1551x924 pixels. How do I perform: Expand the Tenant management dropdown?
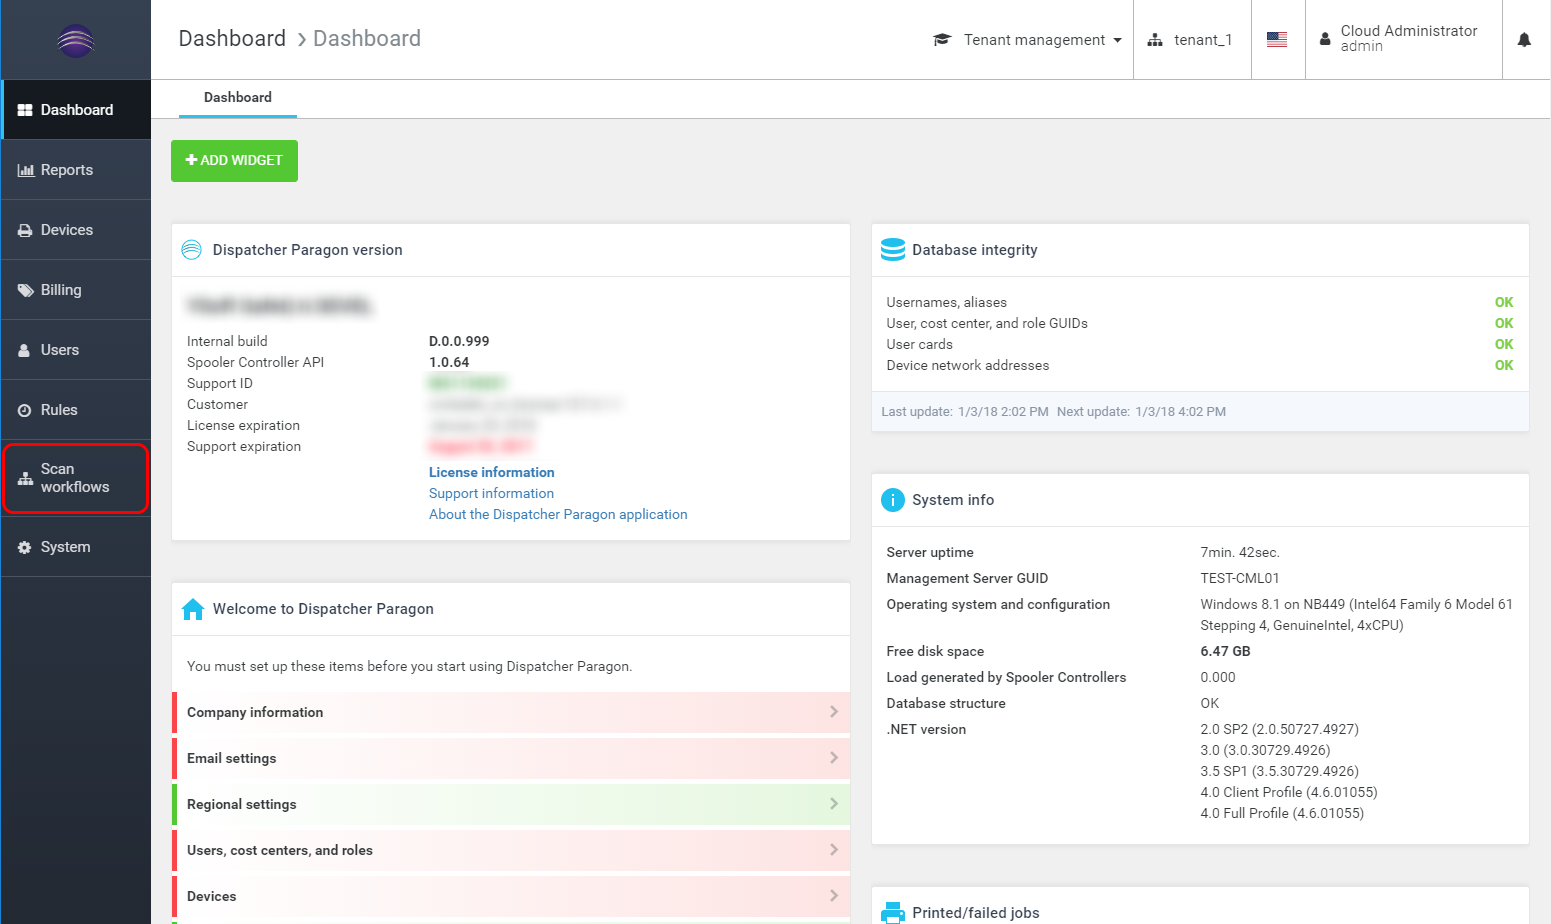pos(1034,40)
